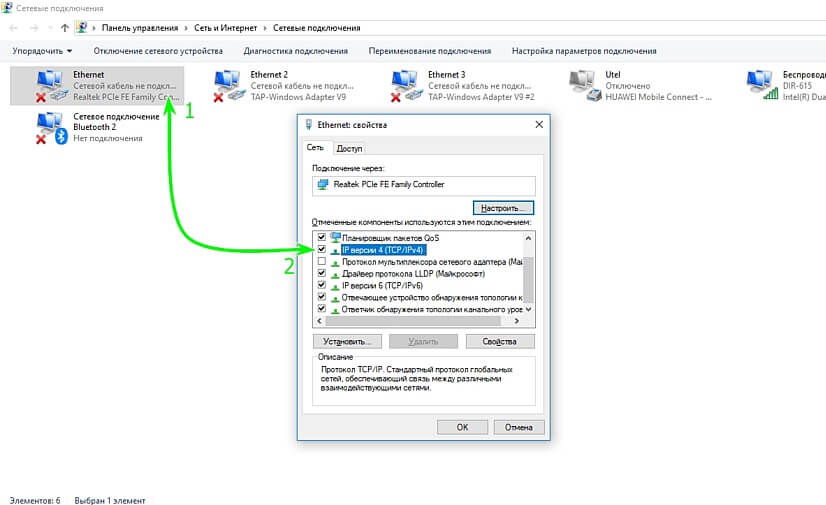Open the Упорядочить dropdown menu
Viewport: 826px width, 505px height.
42,50
